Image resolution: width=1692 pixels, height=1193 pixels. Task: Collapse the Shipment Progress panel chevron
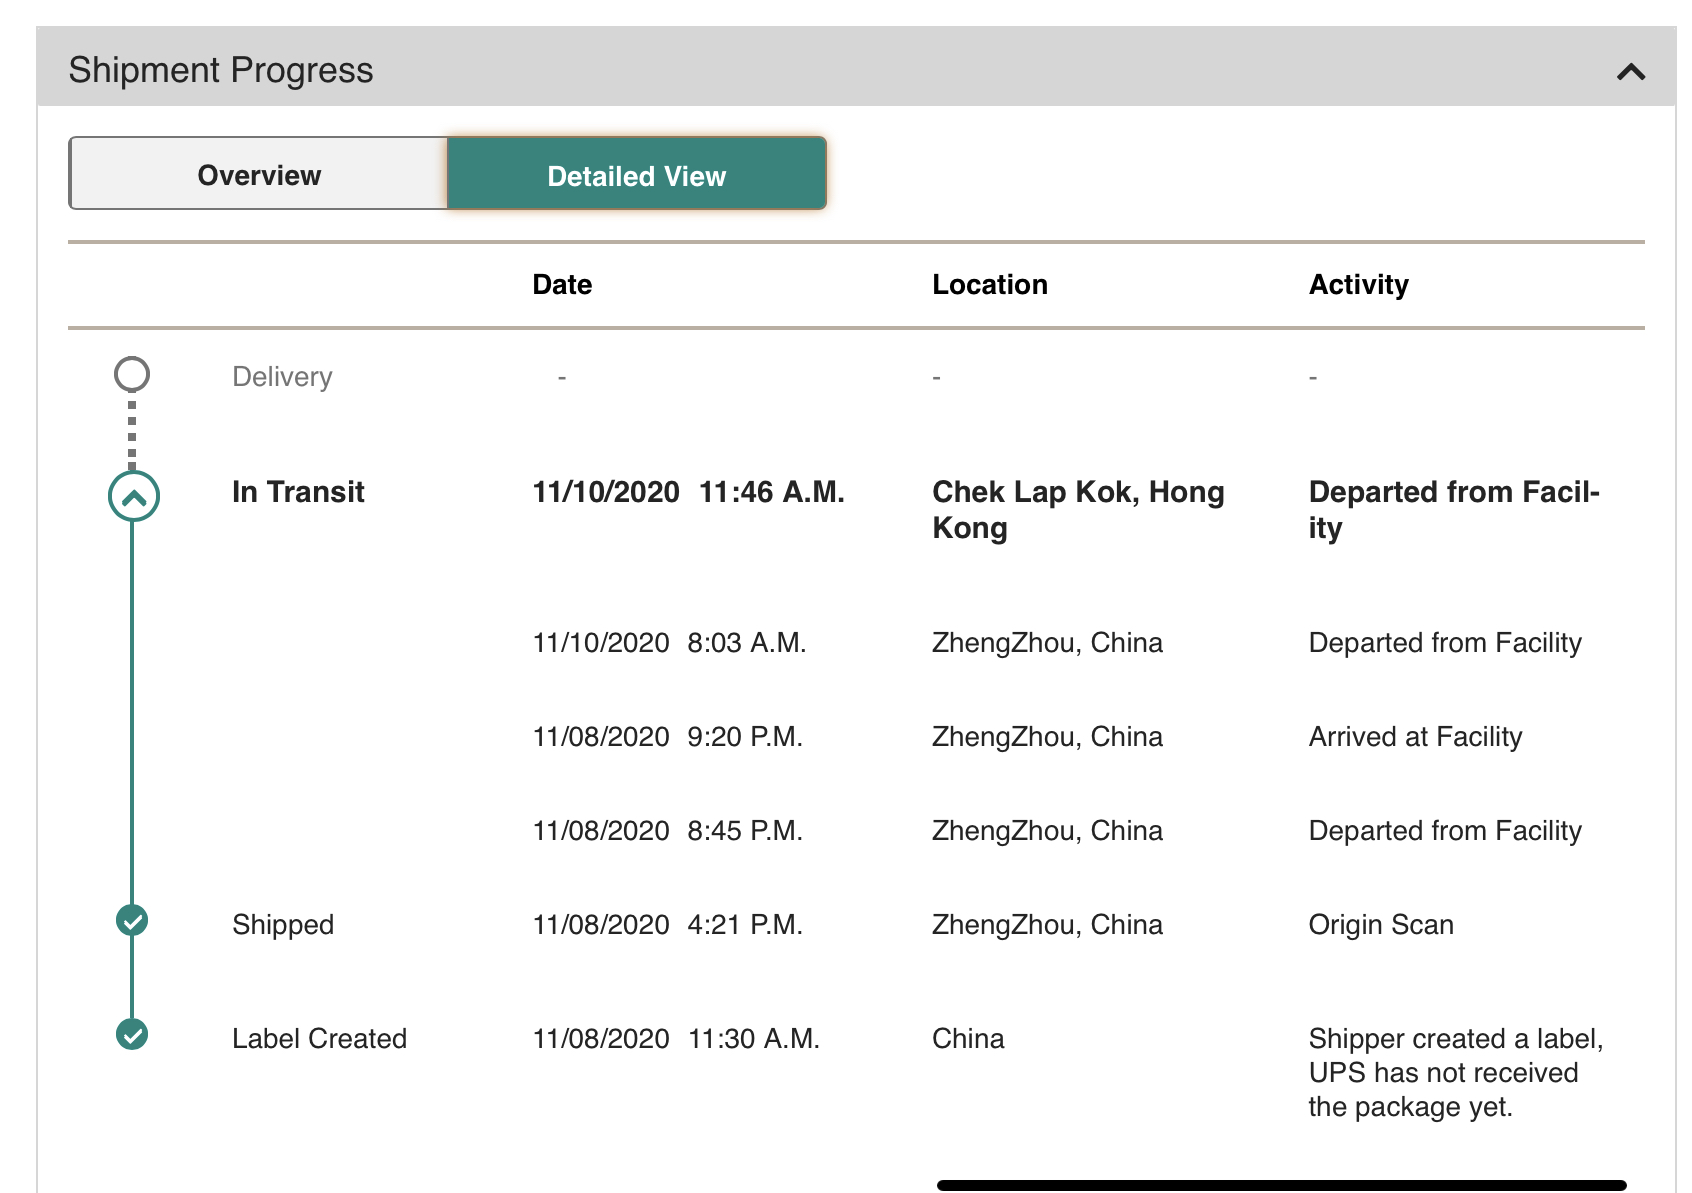(1631, 71)
